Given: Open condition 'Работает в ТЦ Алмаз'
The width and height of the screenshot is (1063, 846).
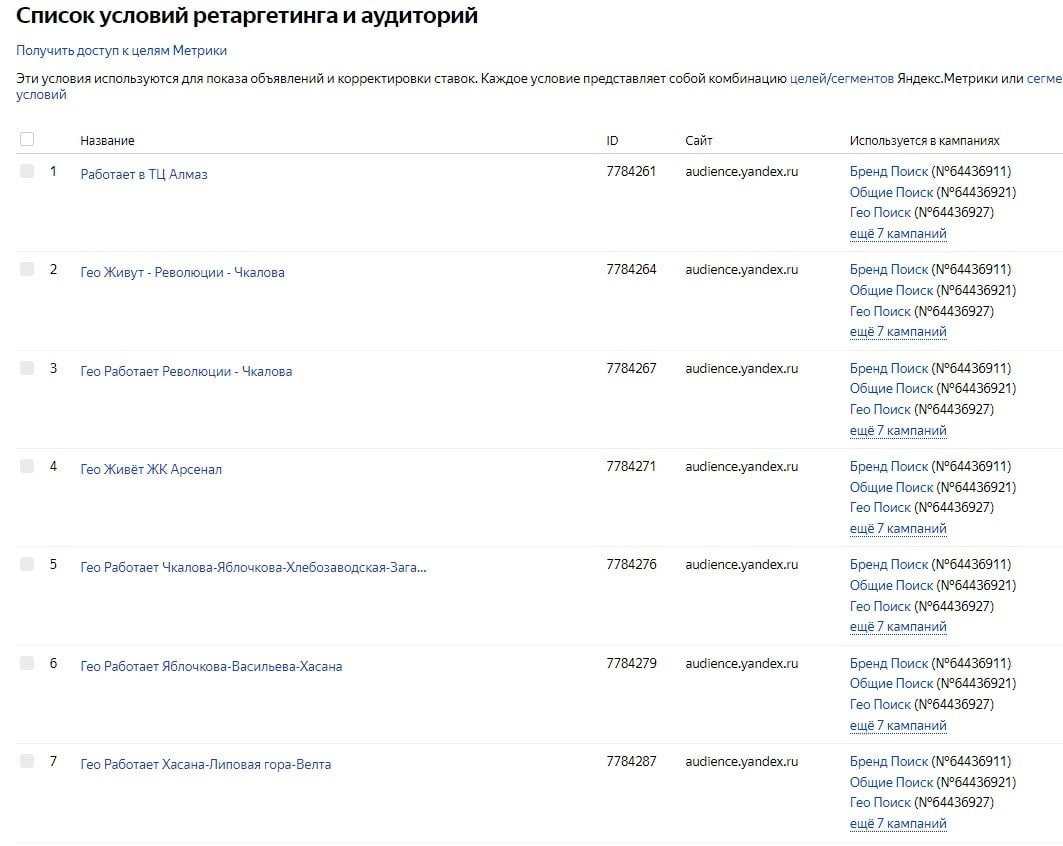Looking at the screenshot, I should (x=144, y=174).
